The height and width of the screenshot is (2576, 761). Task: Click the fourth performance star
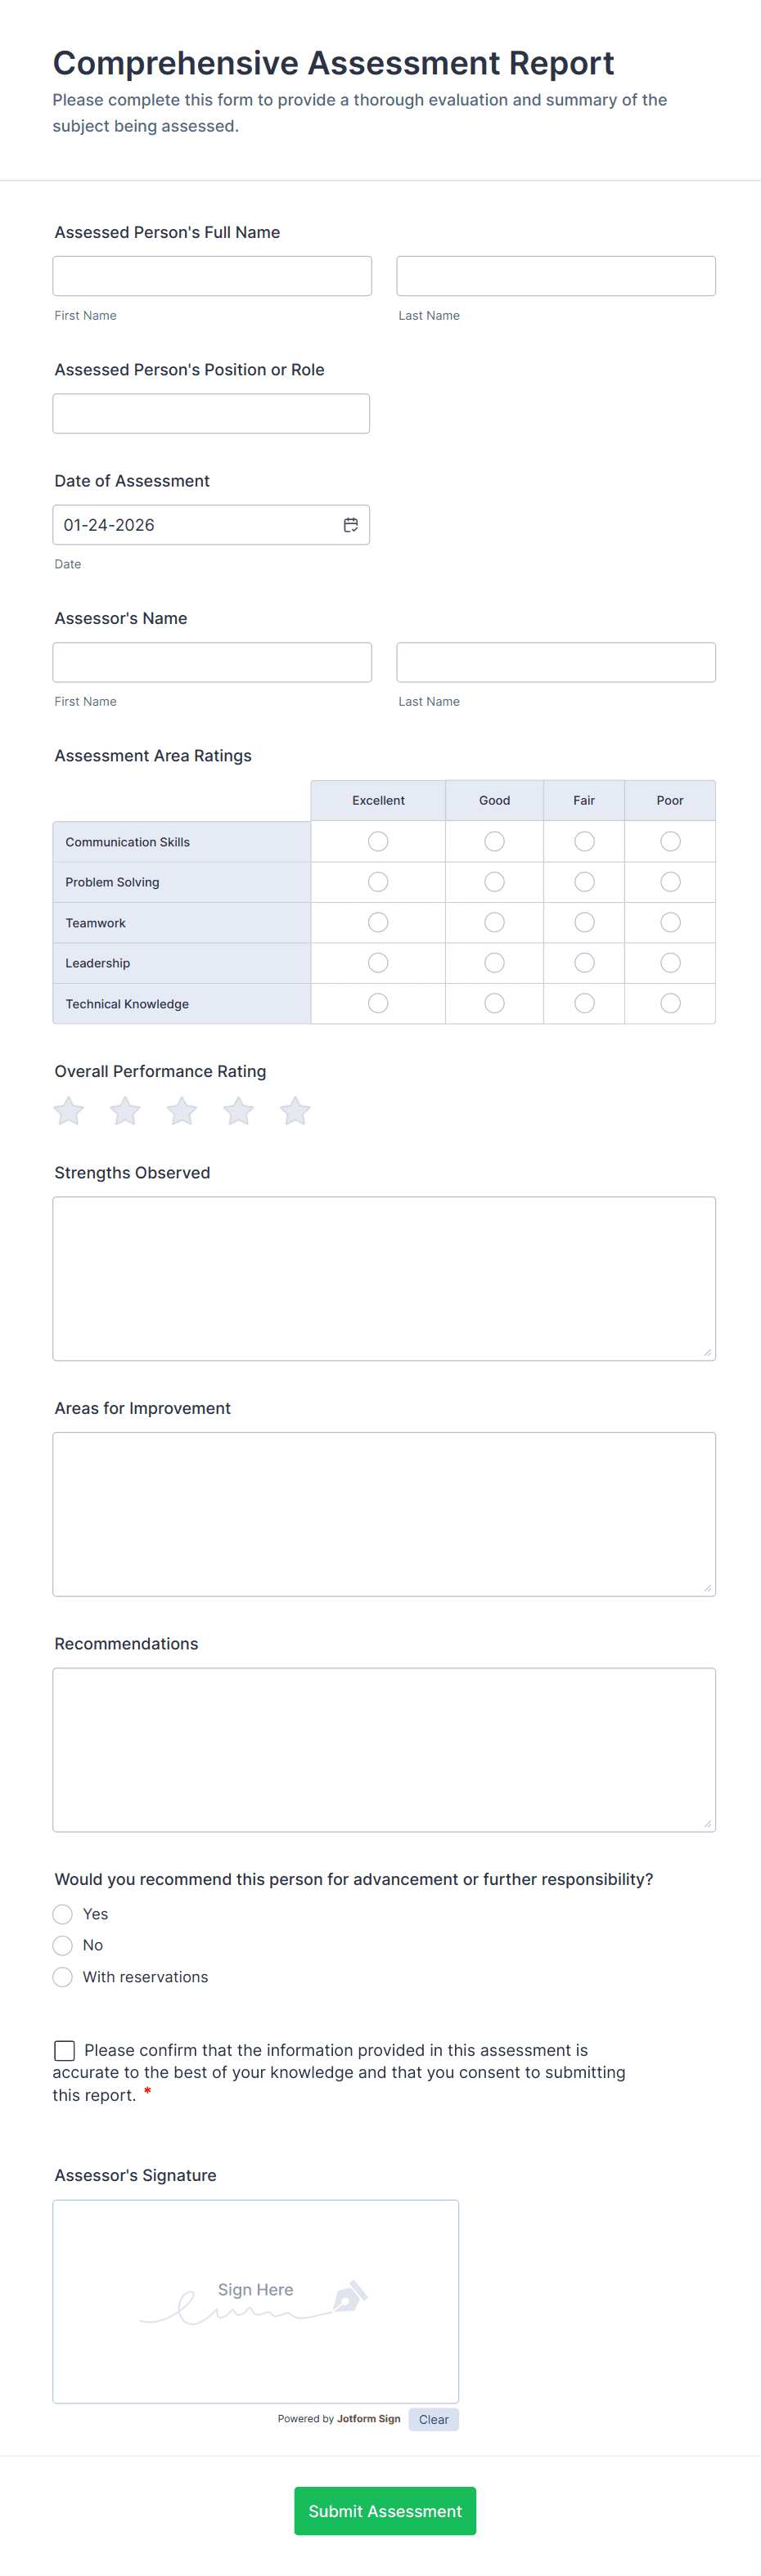click(x=238, y=1110)
